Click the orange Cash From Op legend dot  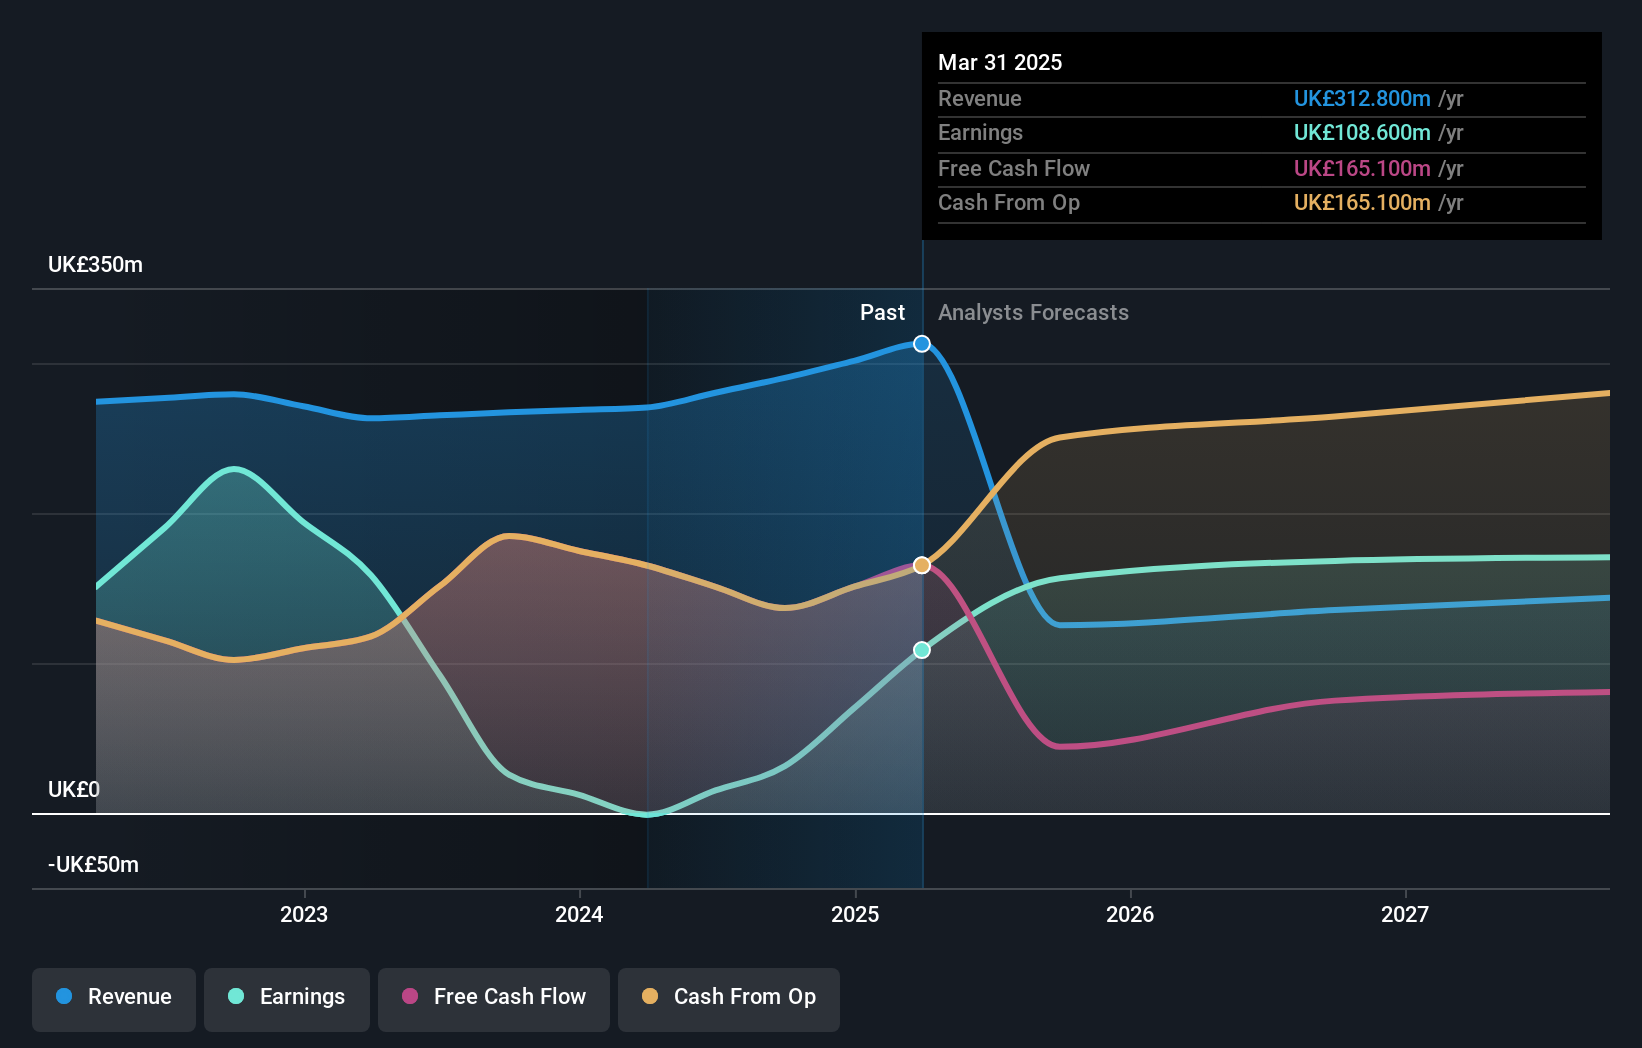click(x=649, y=997)
